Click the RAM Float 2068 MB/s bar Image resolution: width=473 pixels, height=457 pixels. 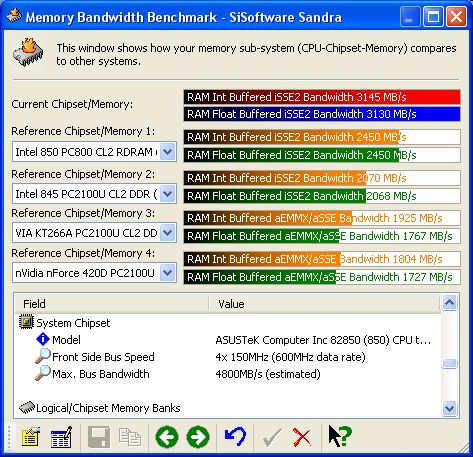coord(322,196)
